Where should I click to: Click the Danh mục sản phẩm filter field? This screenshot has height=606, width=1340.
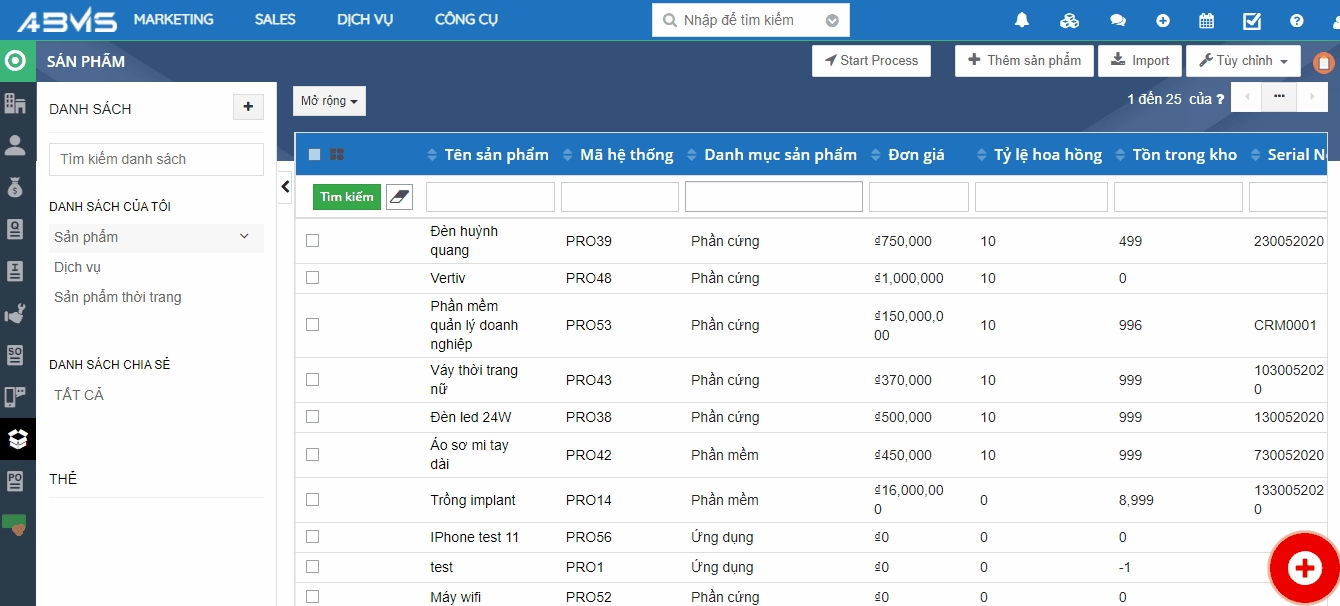[x=774, y=197]
